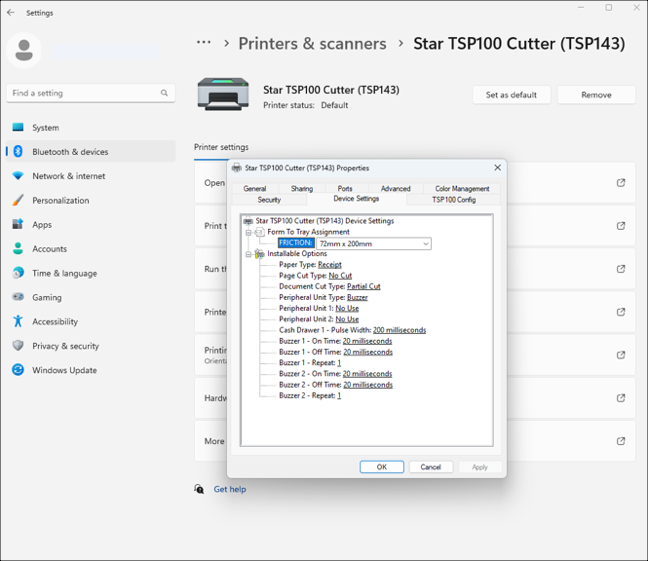This screenshot has height=561, width=648.
Task: Change Buzzer 1 Off Time value
Action: point(368,352)
